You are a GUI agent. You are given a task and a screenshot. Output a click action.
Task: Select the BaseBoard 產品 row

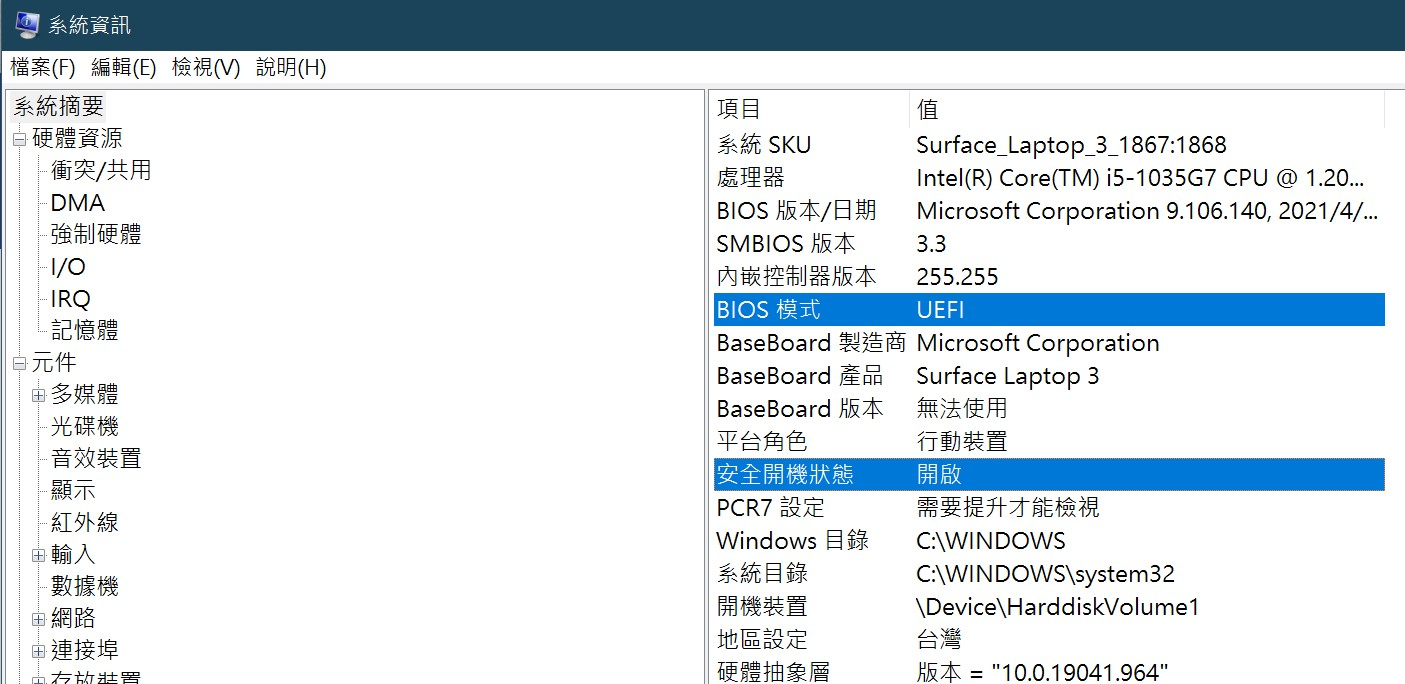click(1049, 376)
